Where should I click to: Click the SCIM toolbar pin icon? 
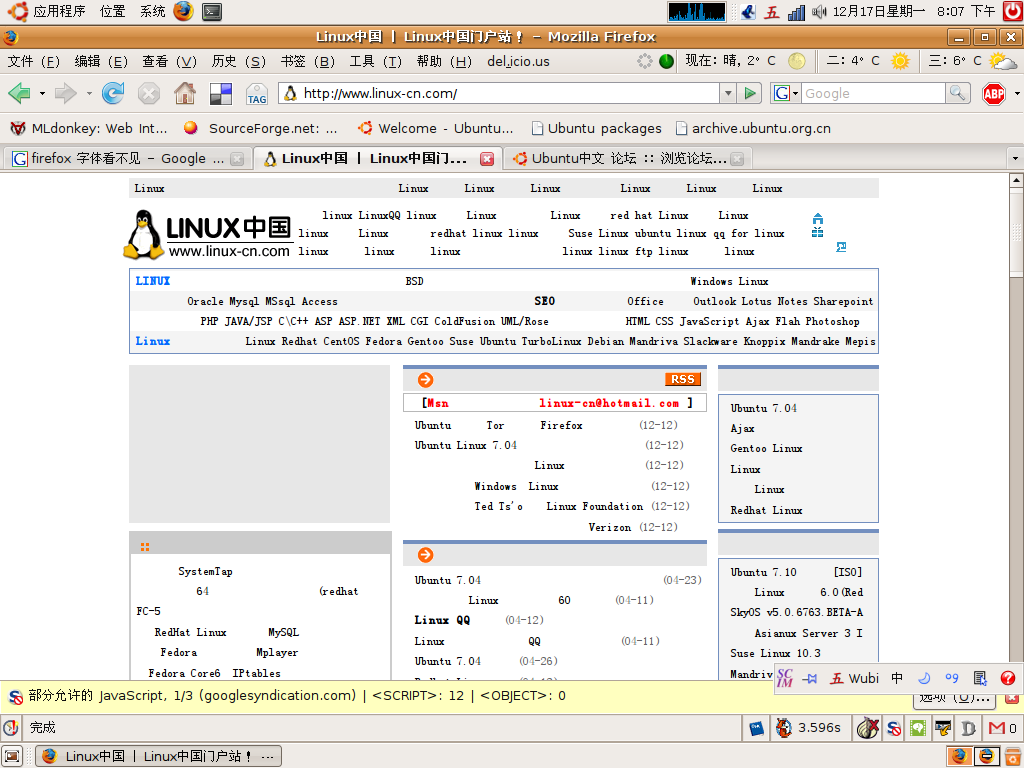pos(810,679)
